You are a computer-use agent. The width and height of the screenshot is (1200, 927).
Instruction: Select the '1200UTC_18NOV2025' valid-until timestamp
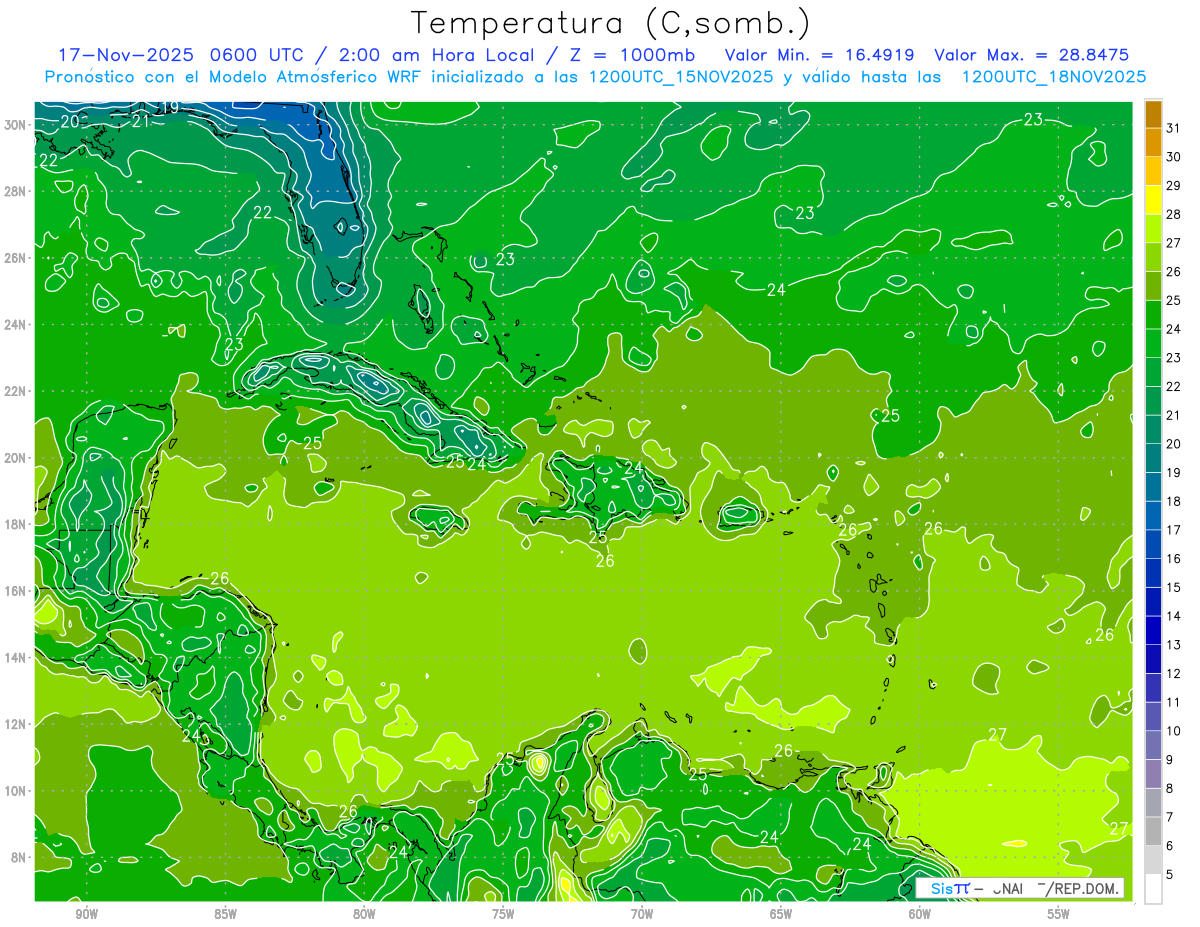coord(1053,76)
